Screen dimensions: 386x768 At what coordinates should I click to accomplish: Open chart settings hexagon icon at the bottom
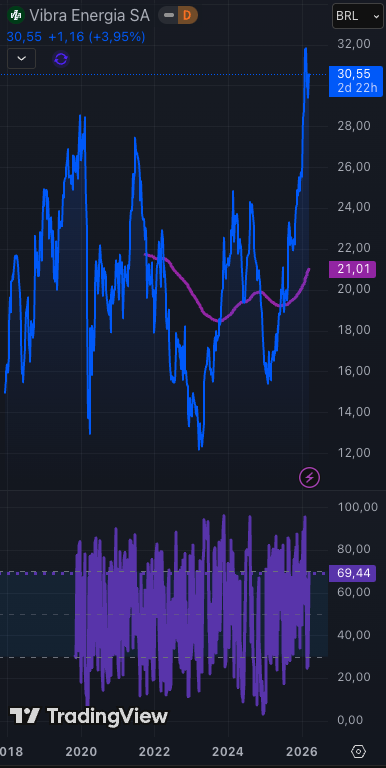359,751
